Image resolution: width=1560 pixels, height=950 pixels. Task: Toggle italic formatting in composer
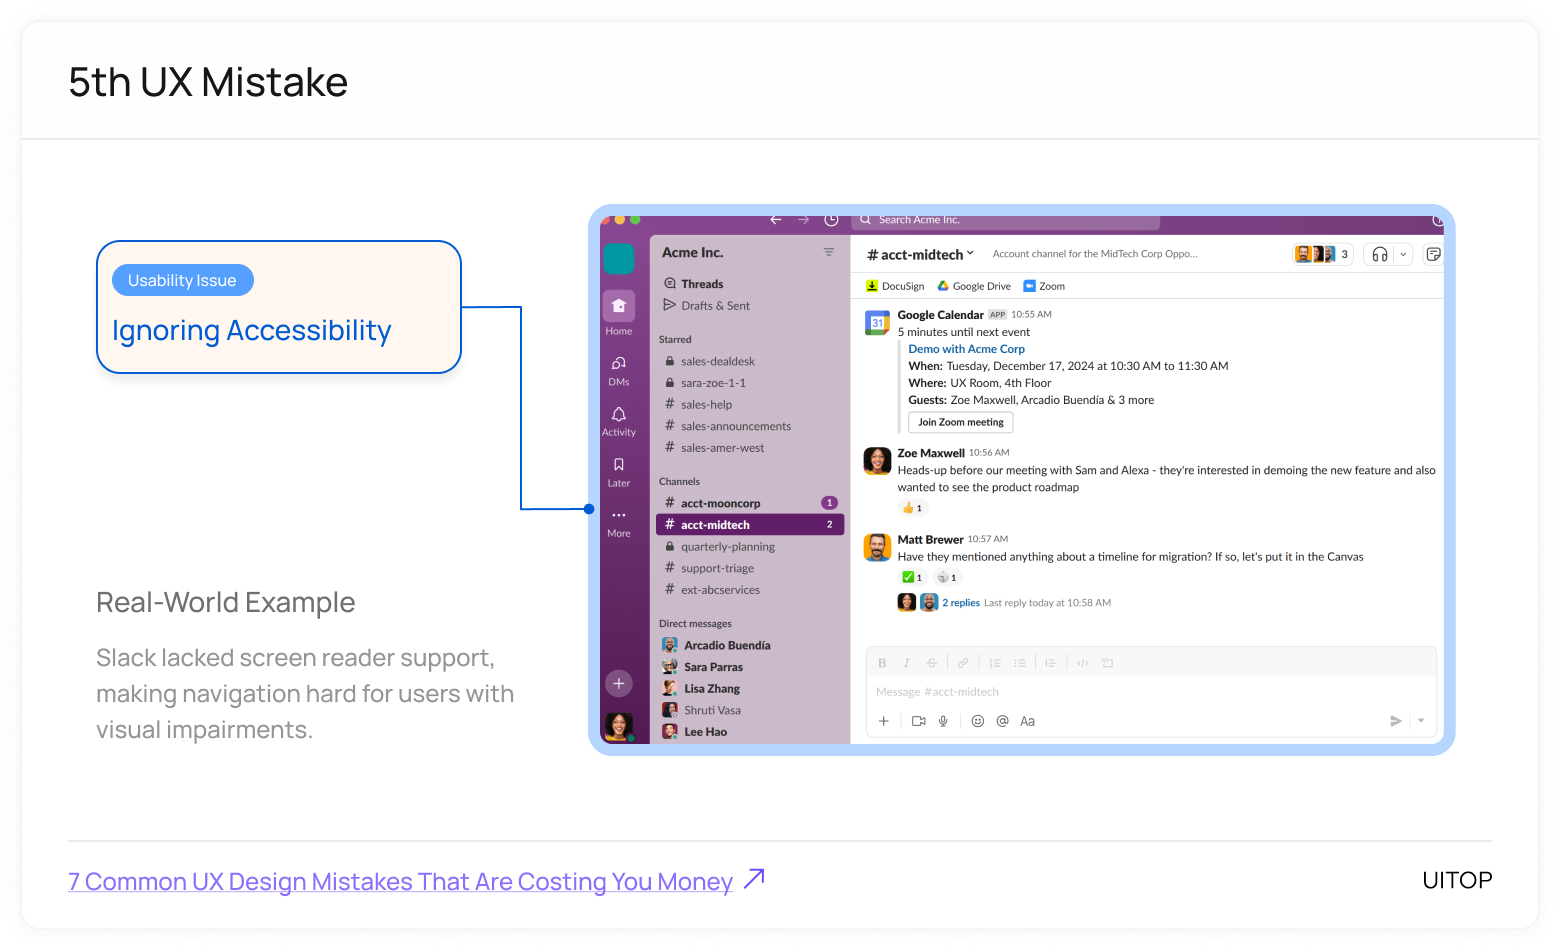coord(907,663)
